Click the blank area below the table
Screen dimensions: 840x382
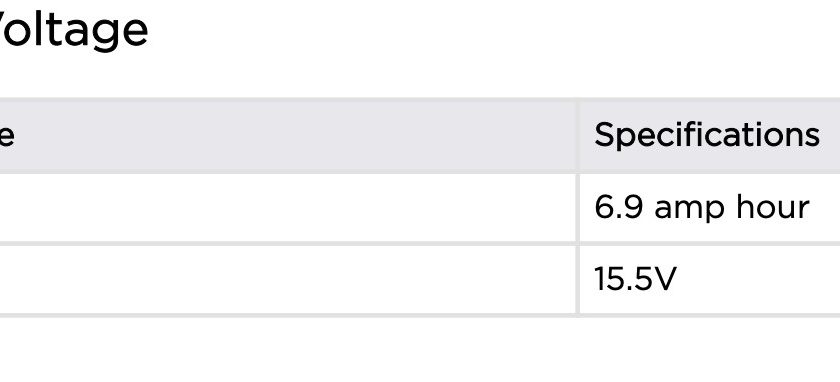(420, 350)
